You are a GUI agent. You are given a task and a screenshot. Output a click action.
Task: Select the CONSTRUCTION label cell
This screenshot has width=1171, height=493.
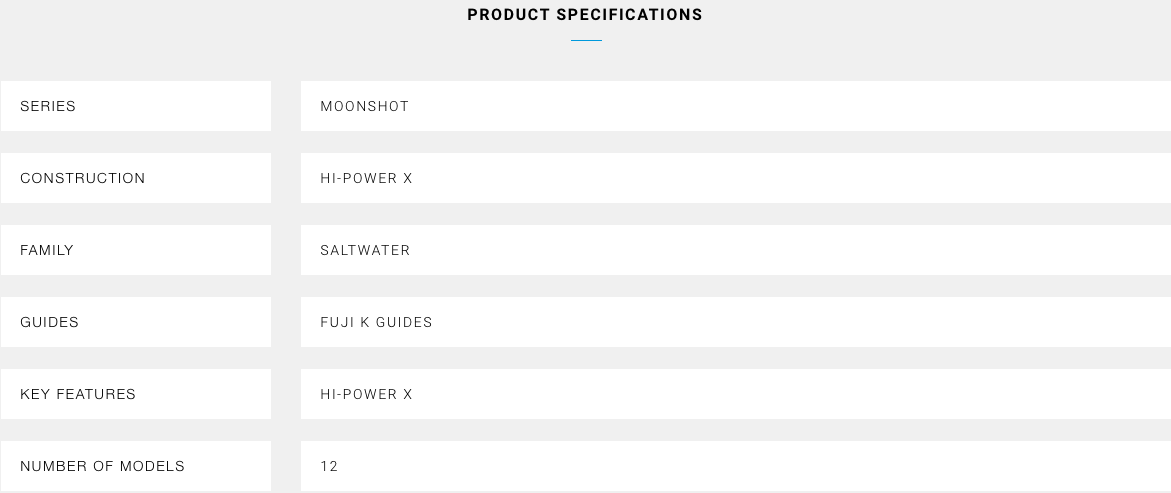(x=136, y=178)
